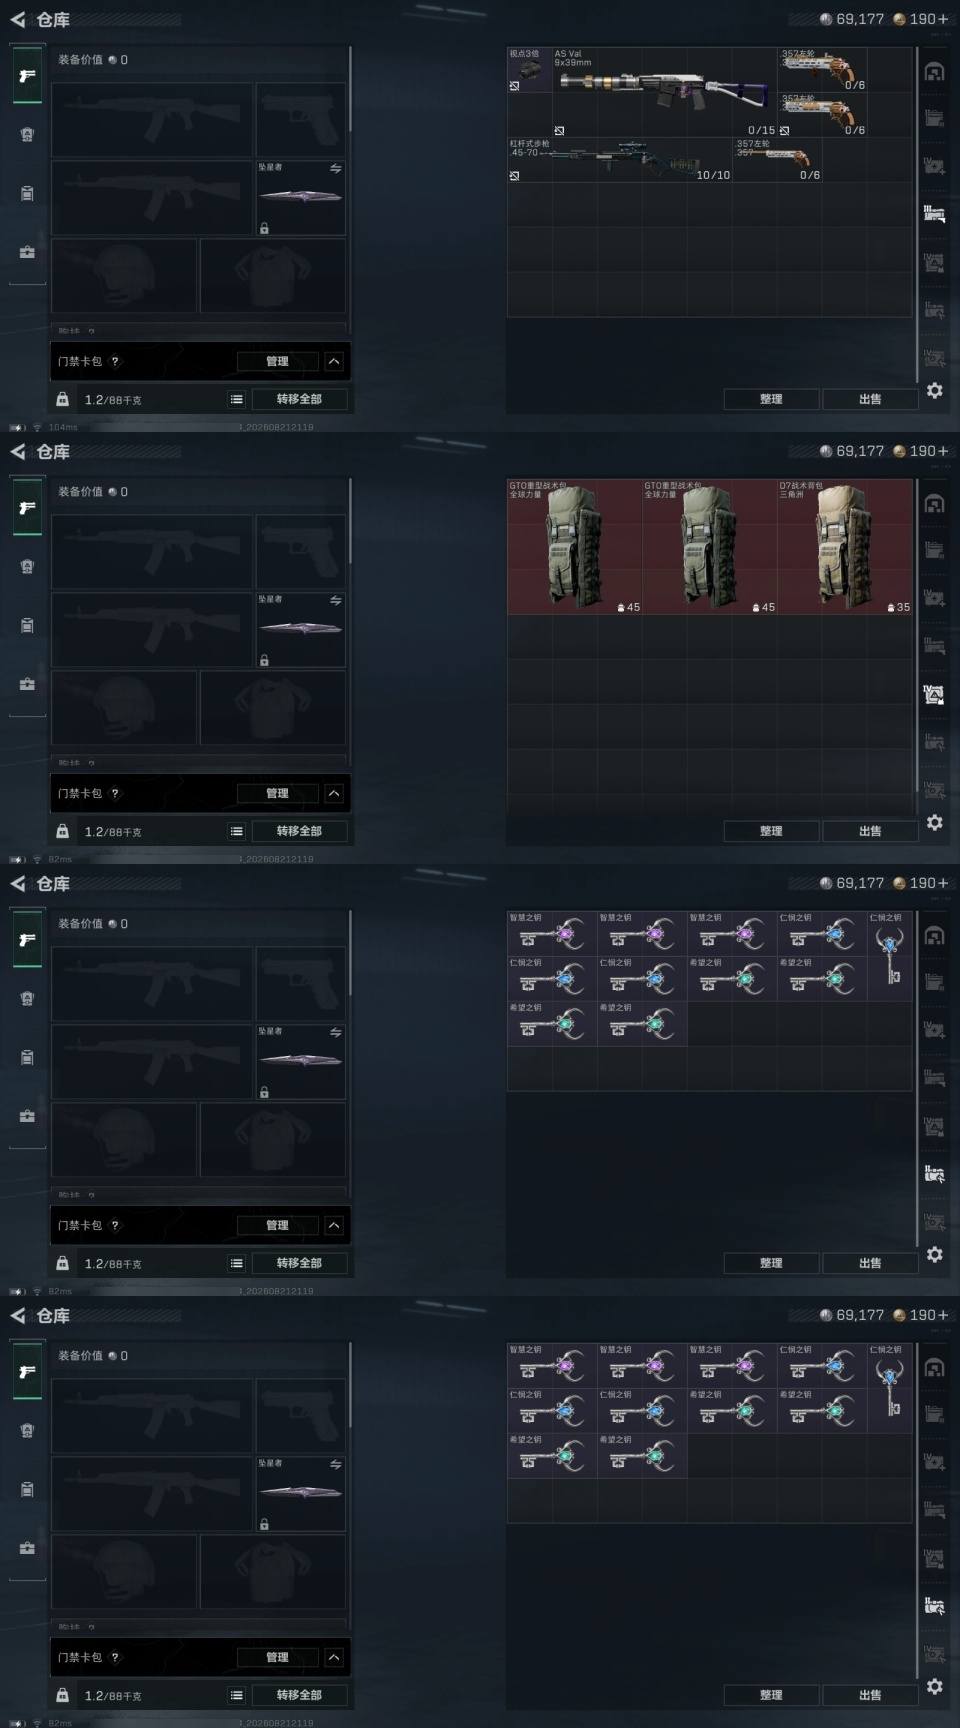Image resolution: width=960 pixels, height=1728 pixels.
Task: Click 坠星者 knife slot on AS Val page
Action: (x=300, y=197)
